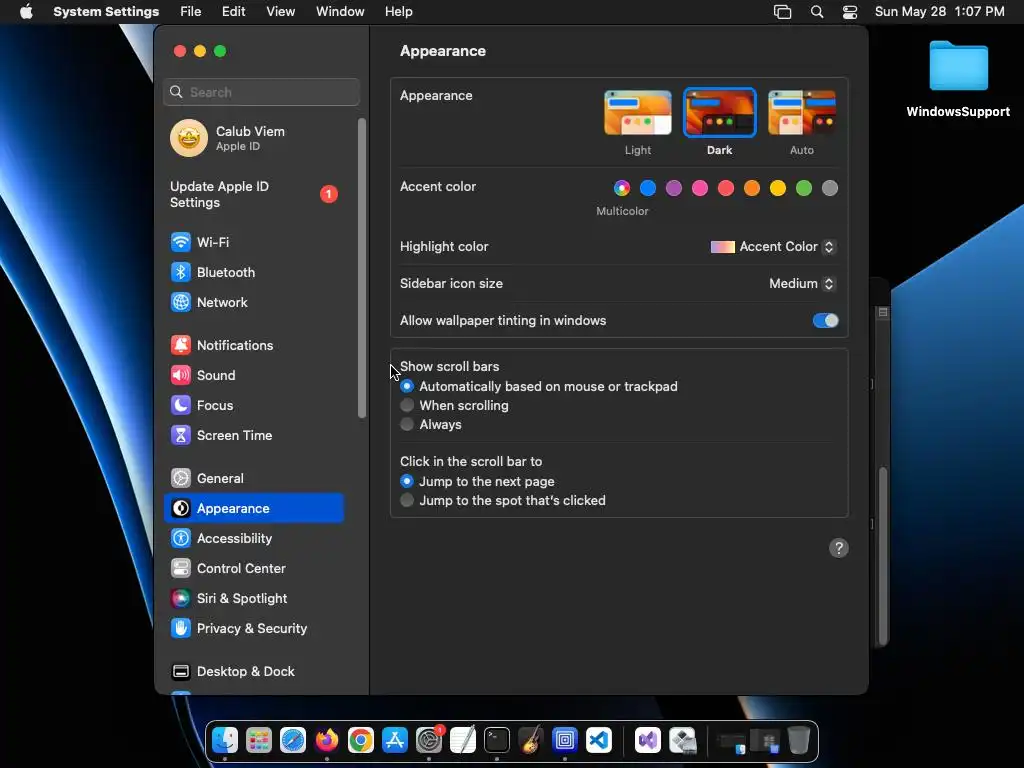This screenshot has width=1024, height=768.
Task: Open Control Center in menu bar
Action: coord(850,12)
